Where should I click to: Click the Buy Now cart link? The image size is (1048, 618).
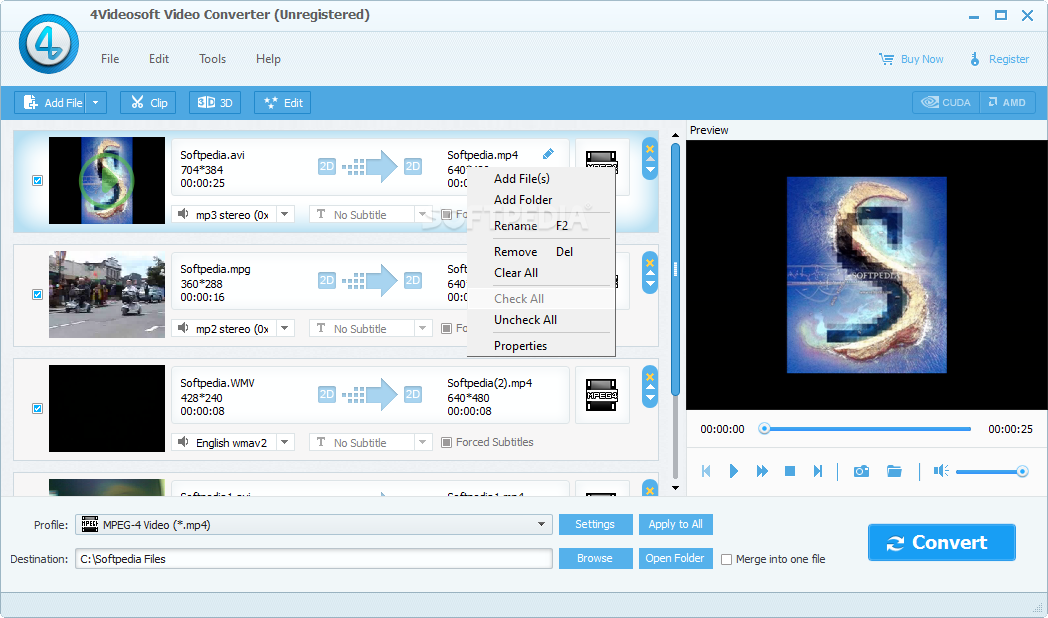[911, 59]
